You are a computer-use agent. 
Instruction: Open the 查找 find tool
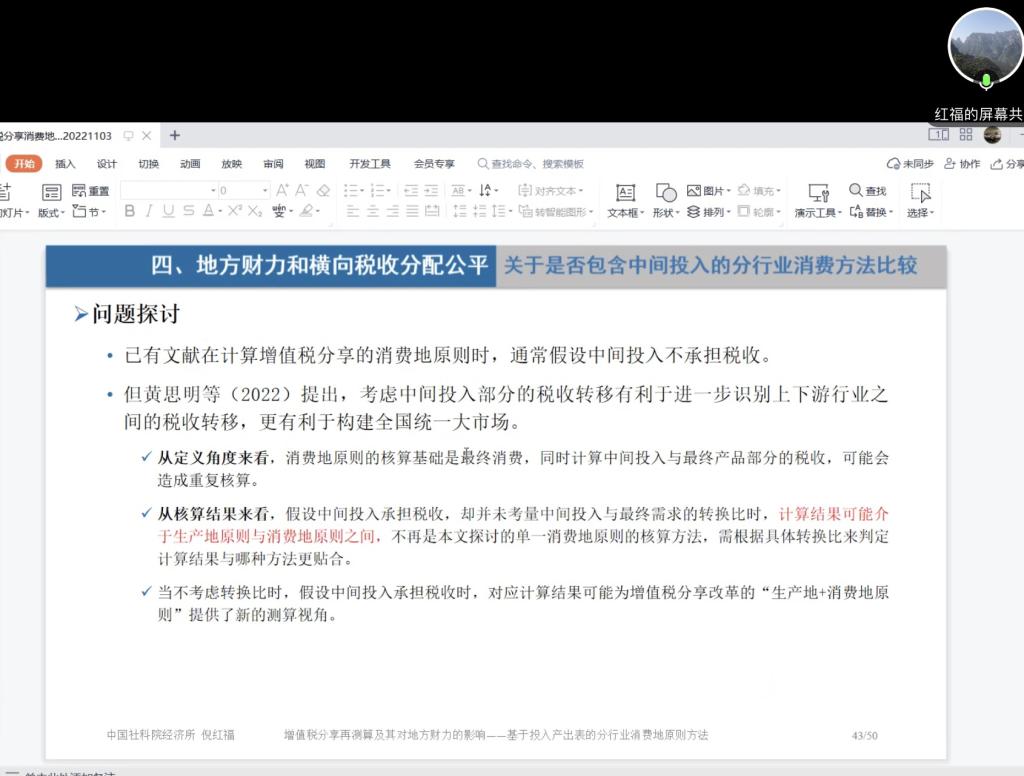[862, 190]
